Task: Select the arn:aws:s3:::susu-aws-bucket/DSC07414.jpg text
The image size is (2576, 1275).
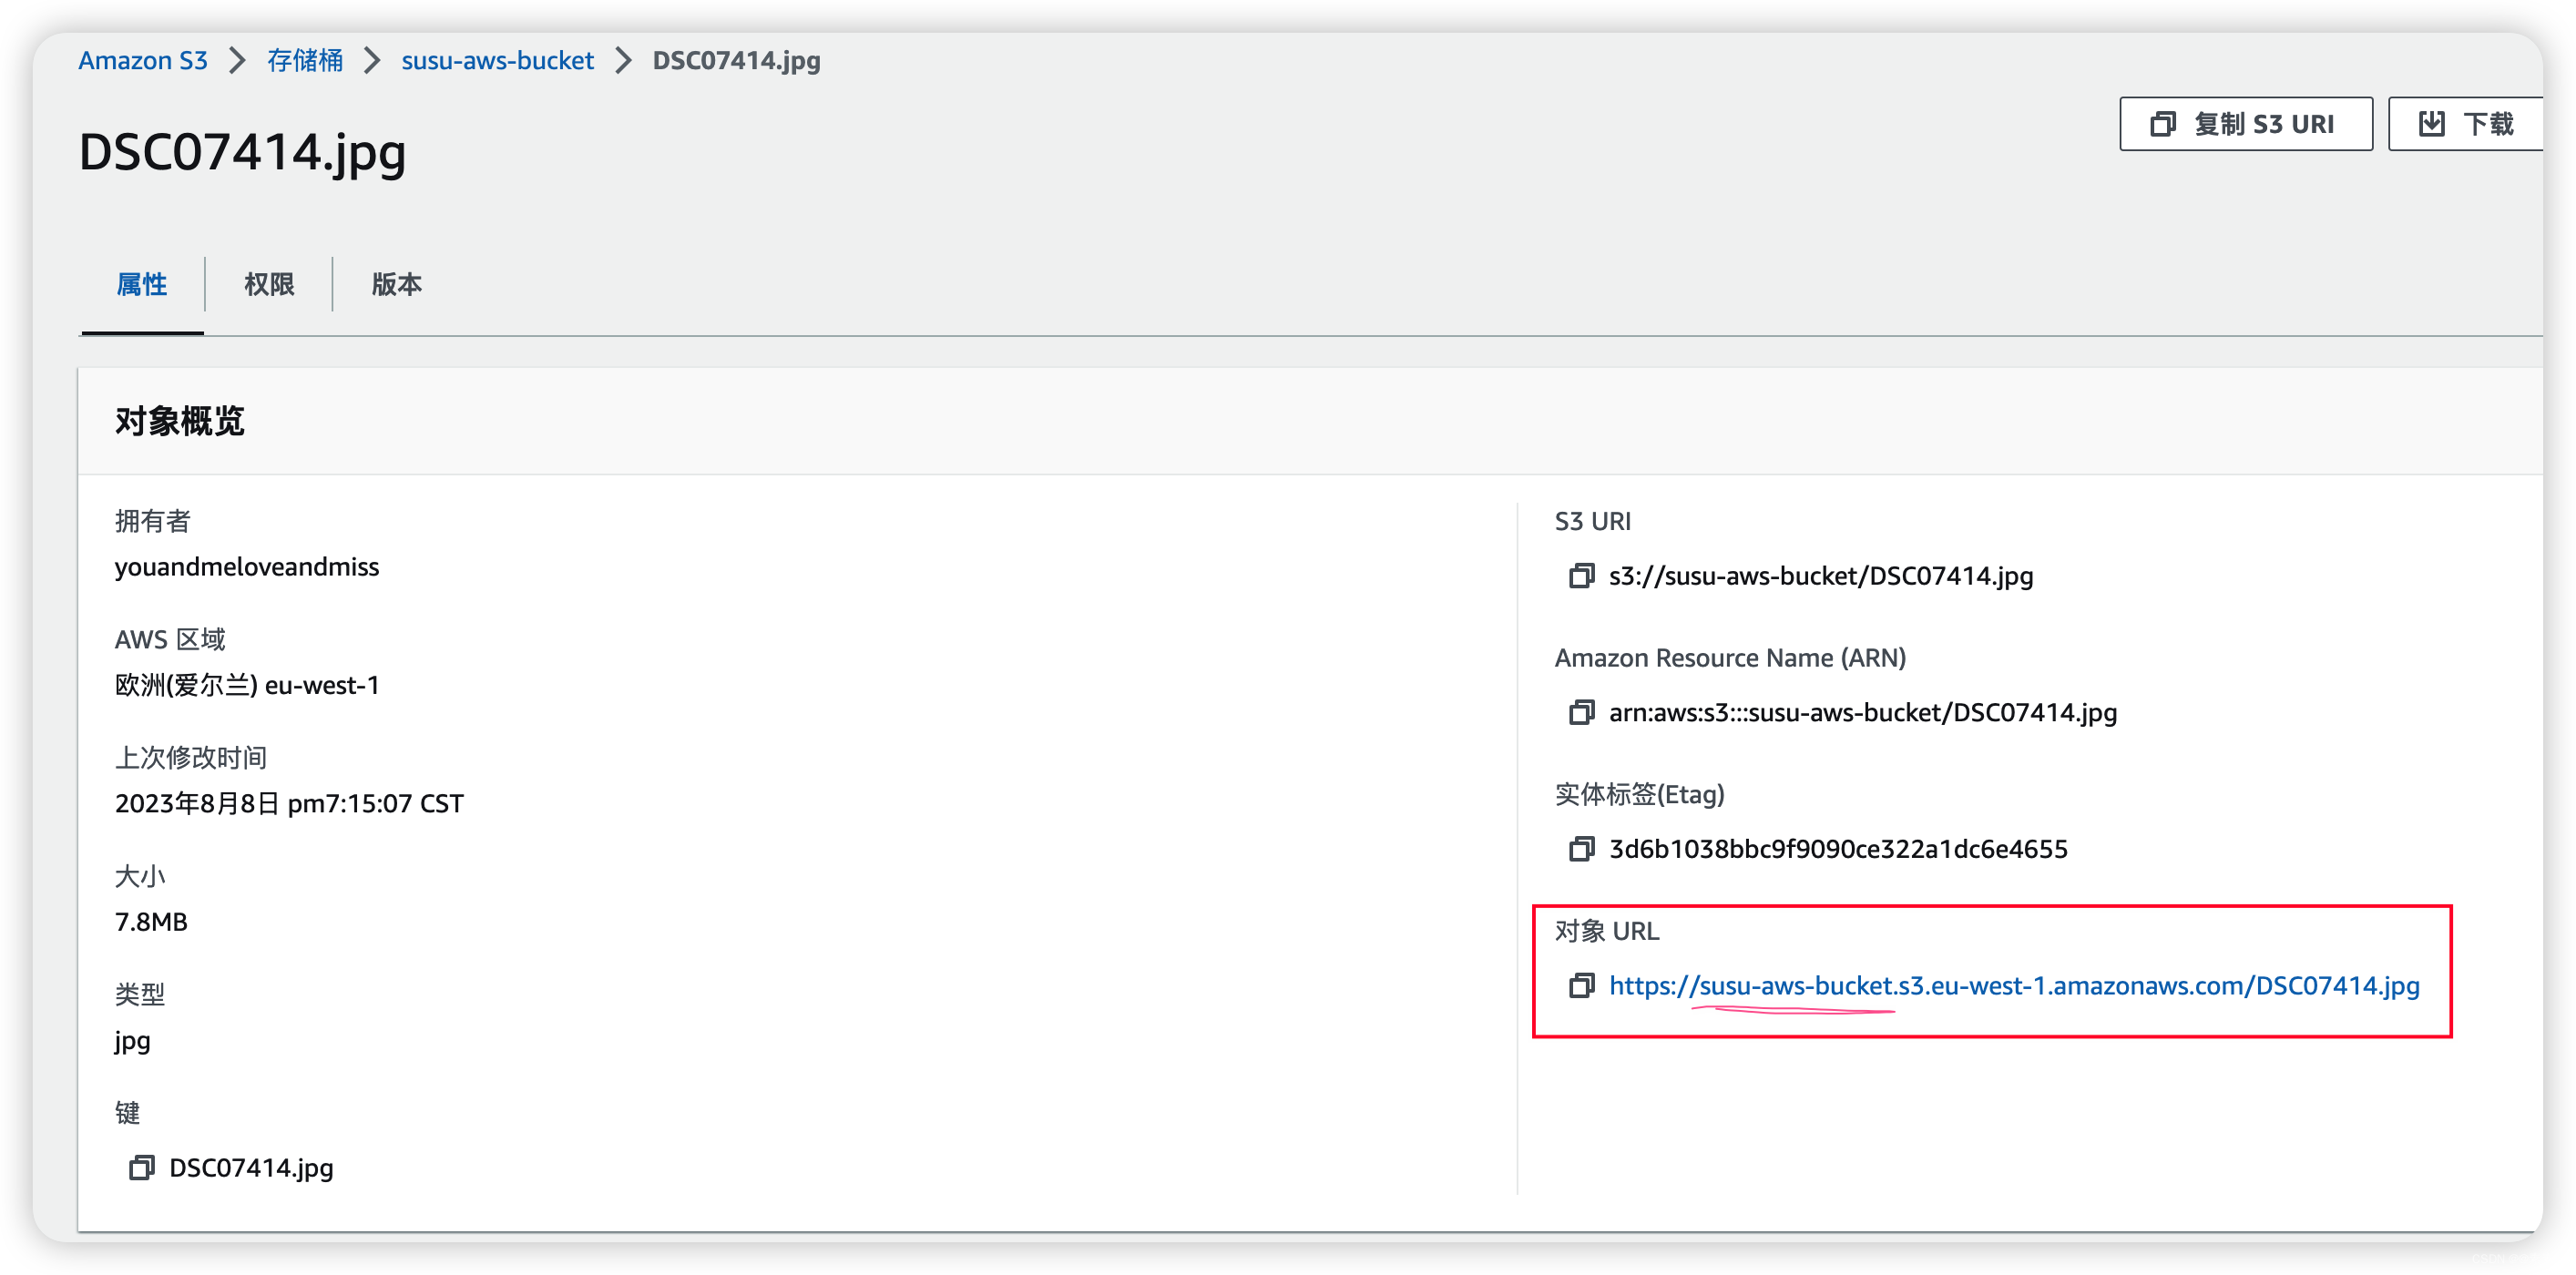Action: click(x=1862, y=712)
